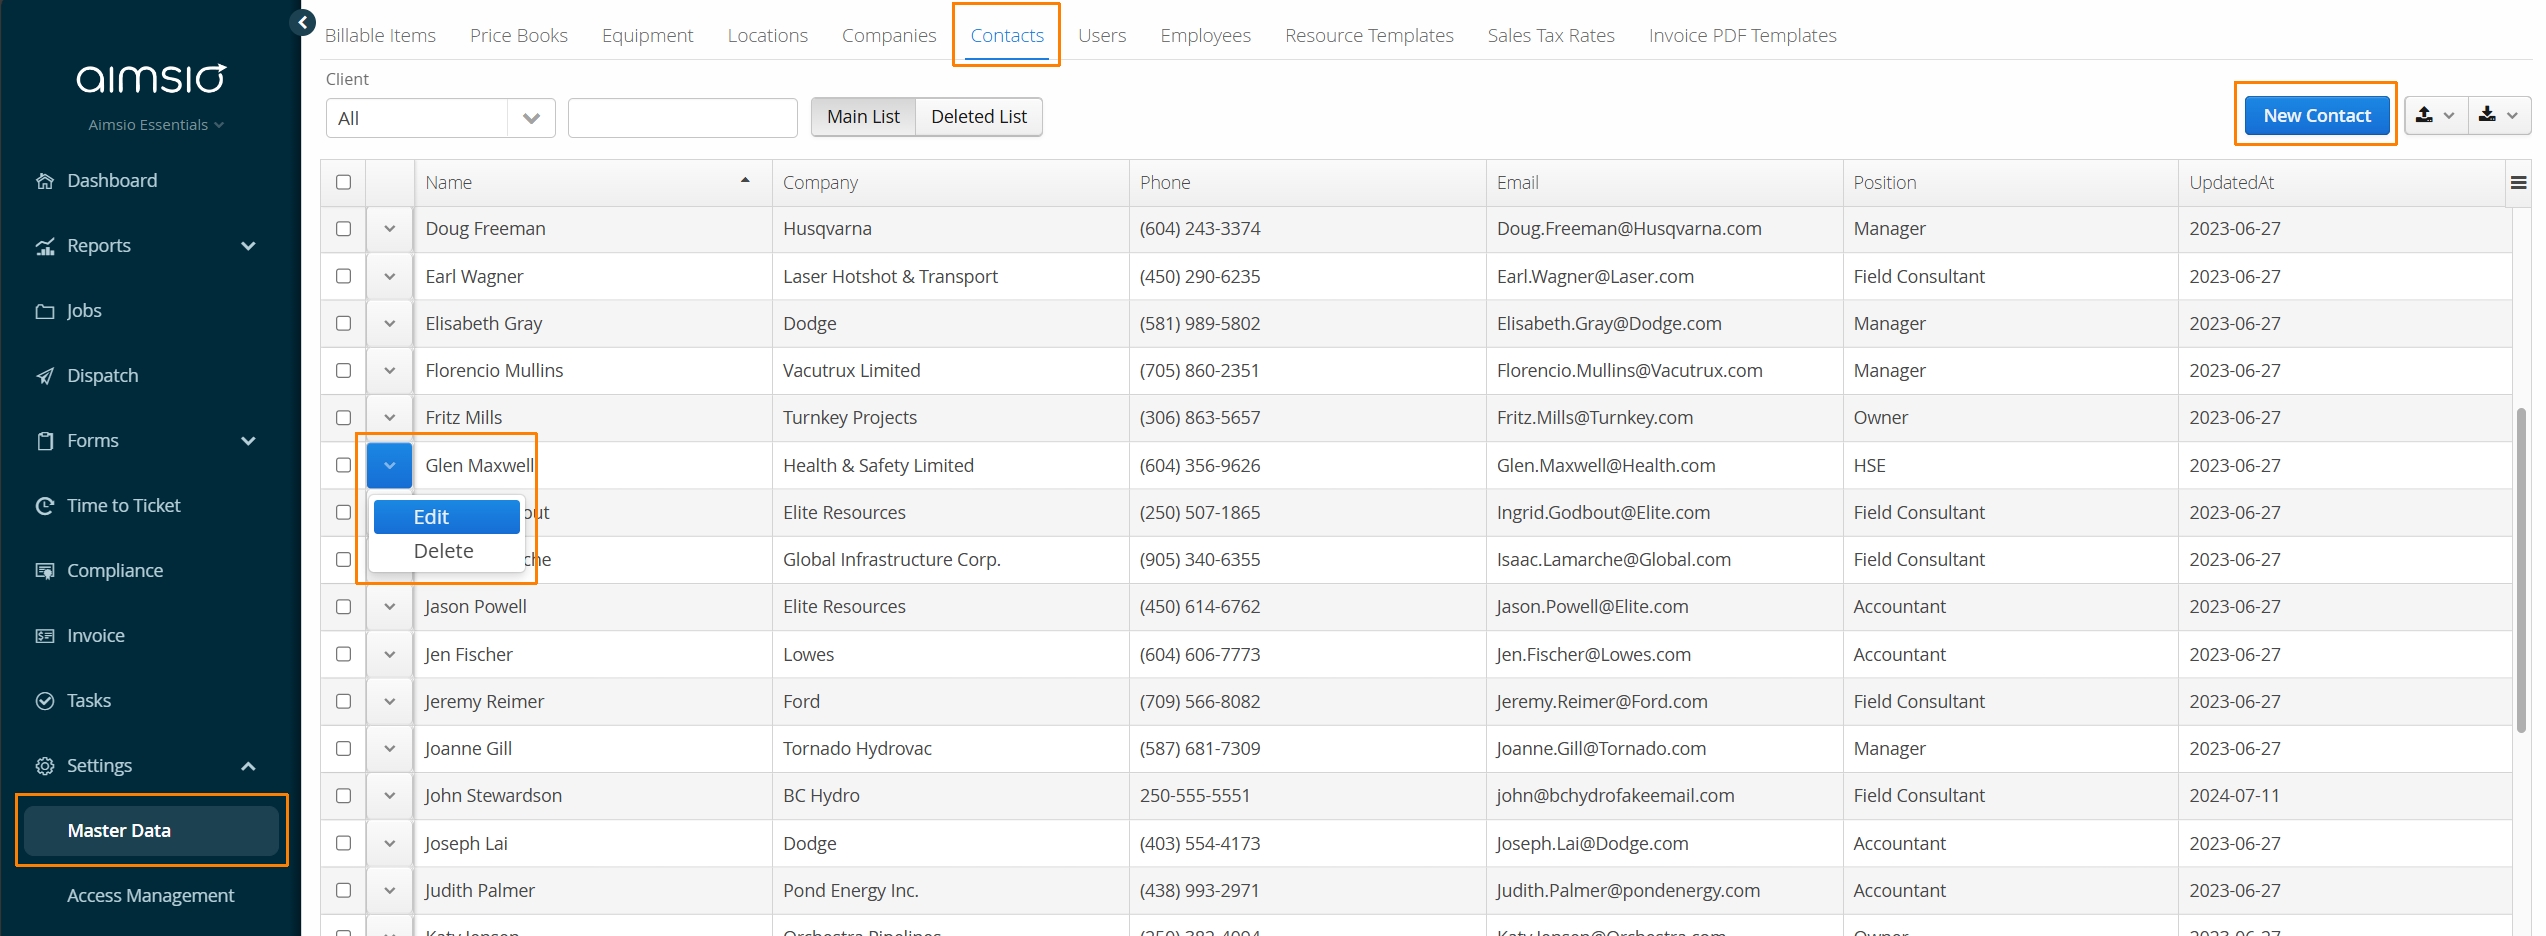Open Dispatch from the sidebar
Viewport: 2546px width, 936px height.
(x=102, y=376)
